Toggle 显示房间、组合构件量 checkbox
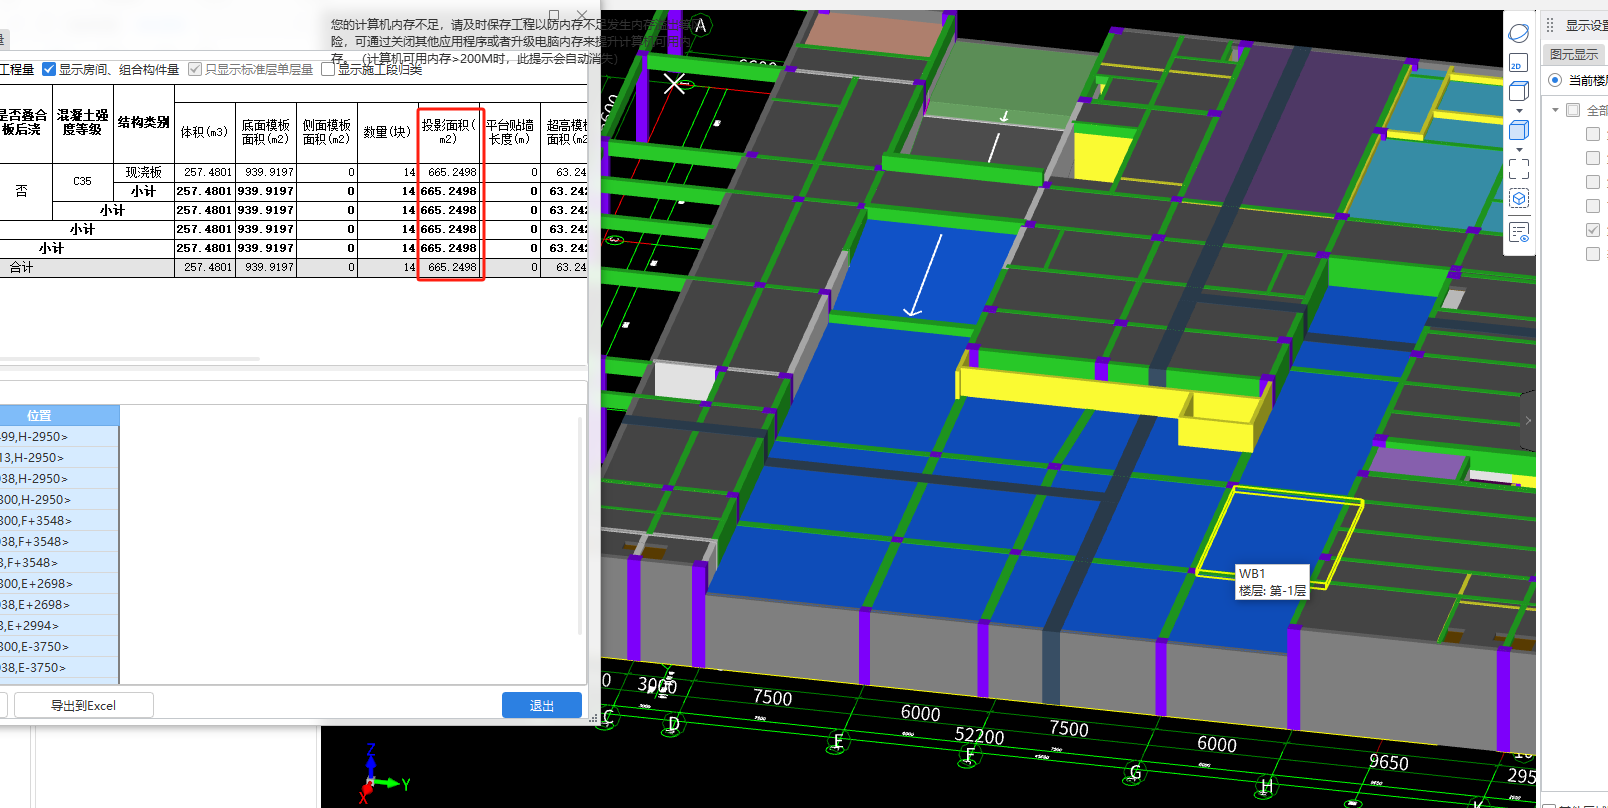The image size is (1608, 808). (x=49, y=69)
